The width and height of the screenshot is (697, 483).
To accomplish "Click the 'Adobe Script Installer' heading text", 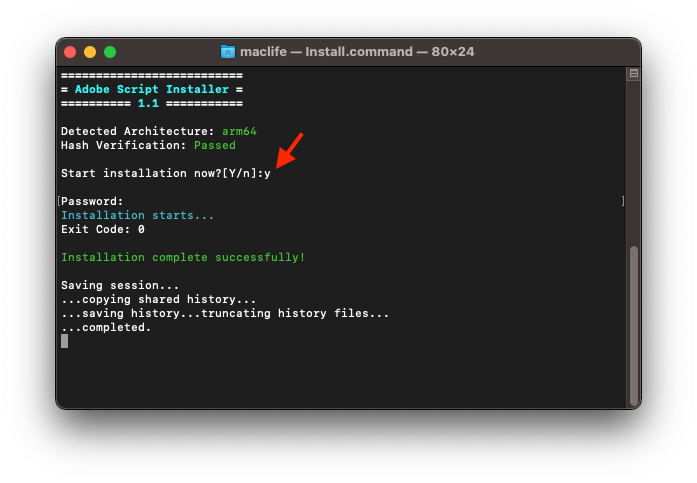I will 151,89.
